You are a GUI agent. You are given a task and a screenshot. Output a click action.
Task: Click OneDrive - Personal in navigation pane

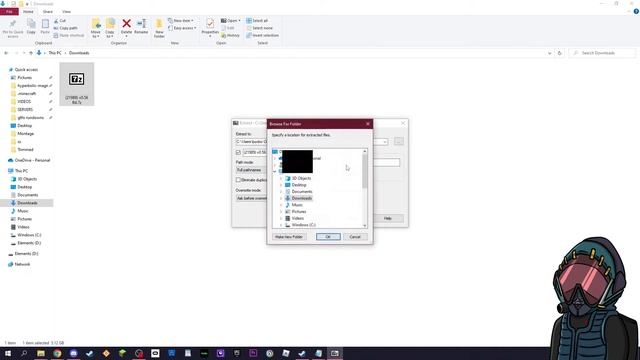click(x=29, y=160)
